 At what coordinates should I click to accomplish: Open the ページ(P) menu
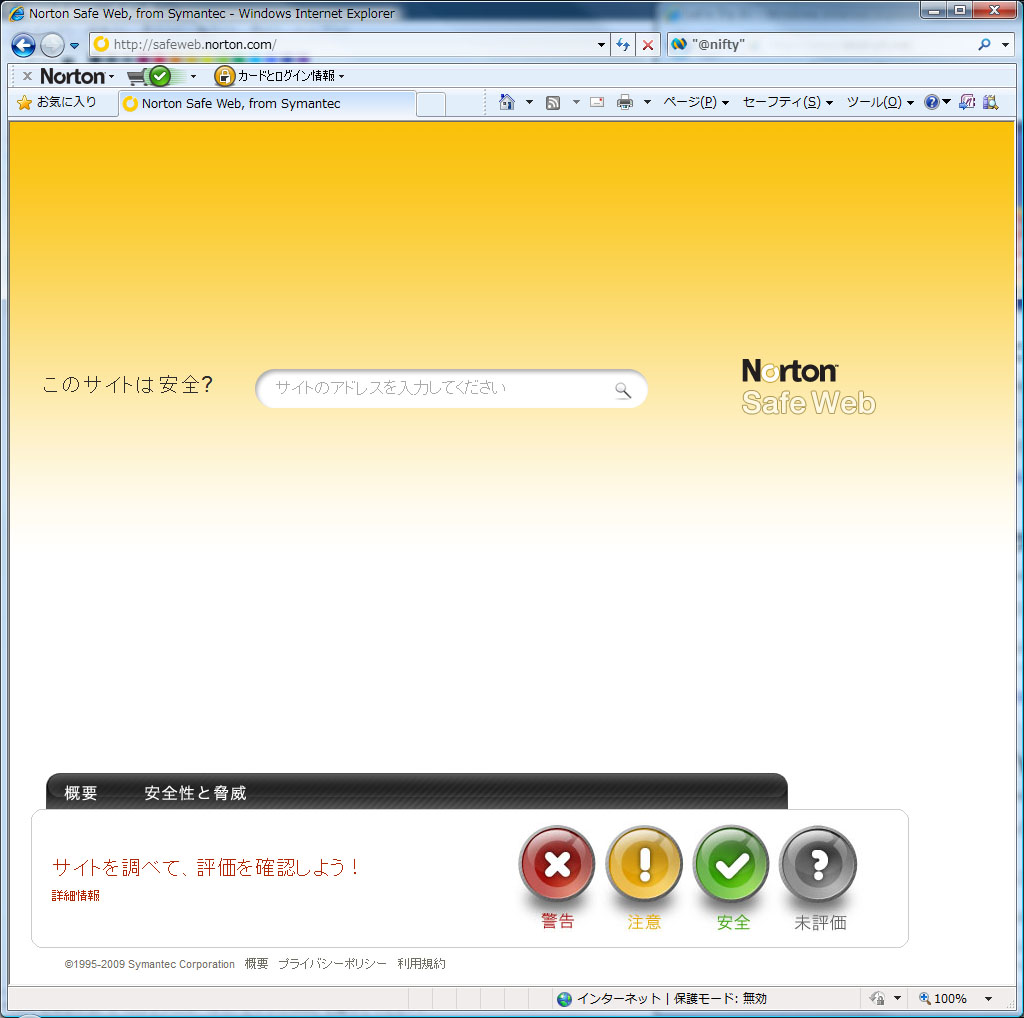tap(696, 102)
